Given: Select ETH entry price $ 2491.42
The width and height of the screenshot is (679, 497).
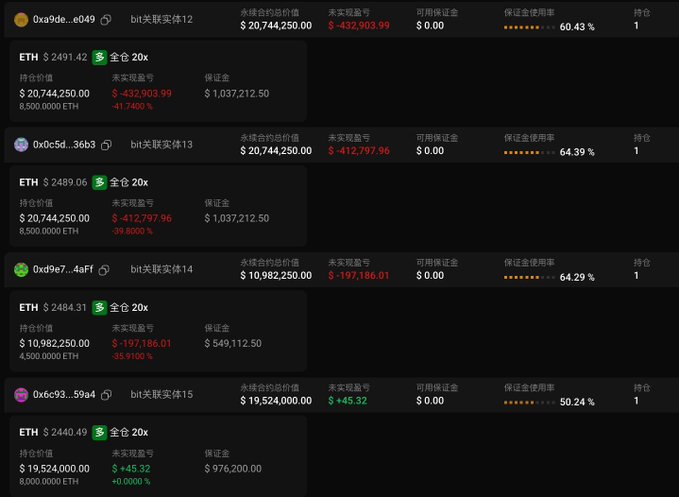Looking at the screenshot, I should [65, 57].
